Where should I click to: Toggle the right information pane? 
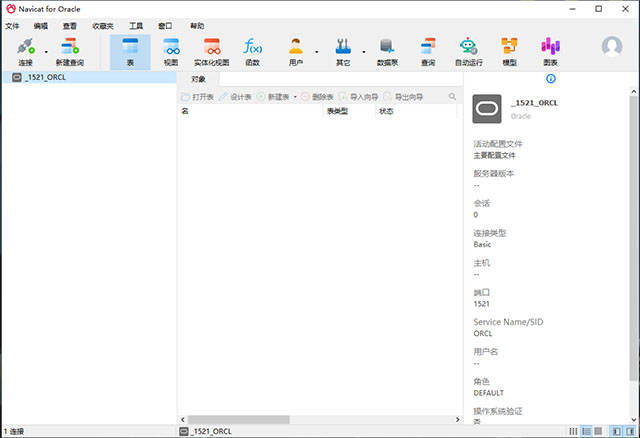[630, 431]
